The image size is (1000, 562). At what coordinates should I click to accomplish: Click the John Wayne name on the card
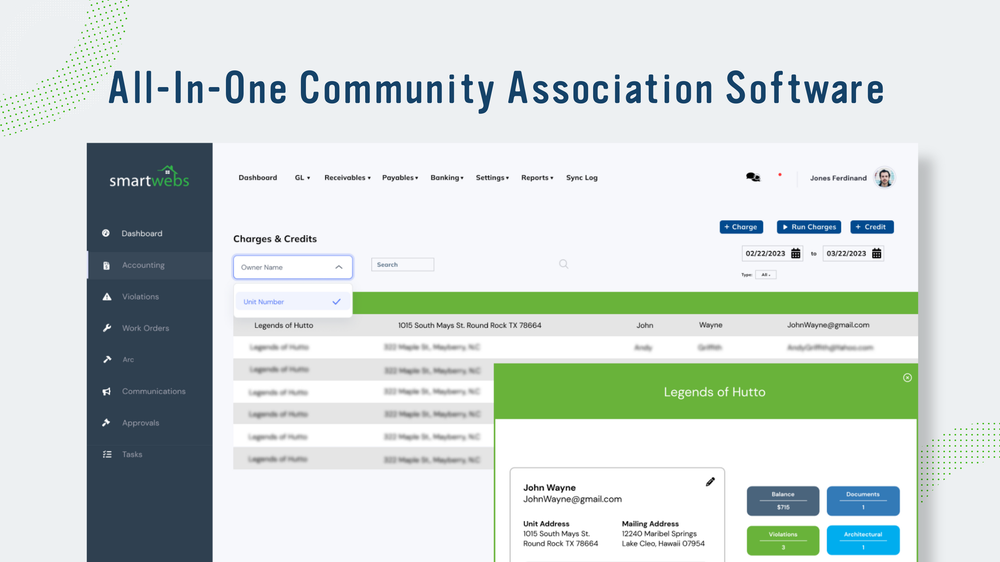tap(549, 487)
